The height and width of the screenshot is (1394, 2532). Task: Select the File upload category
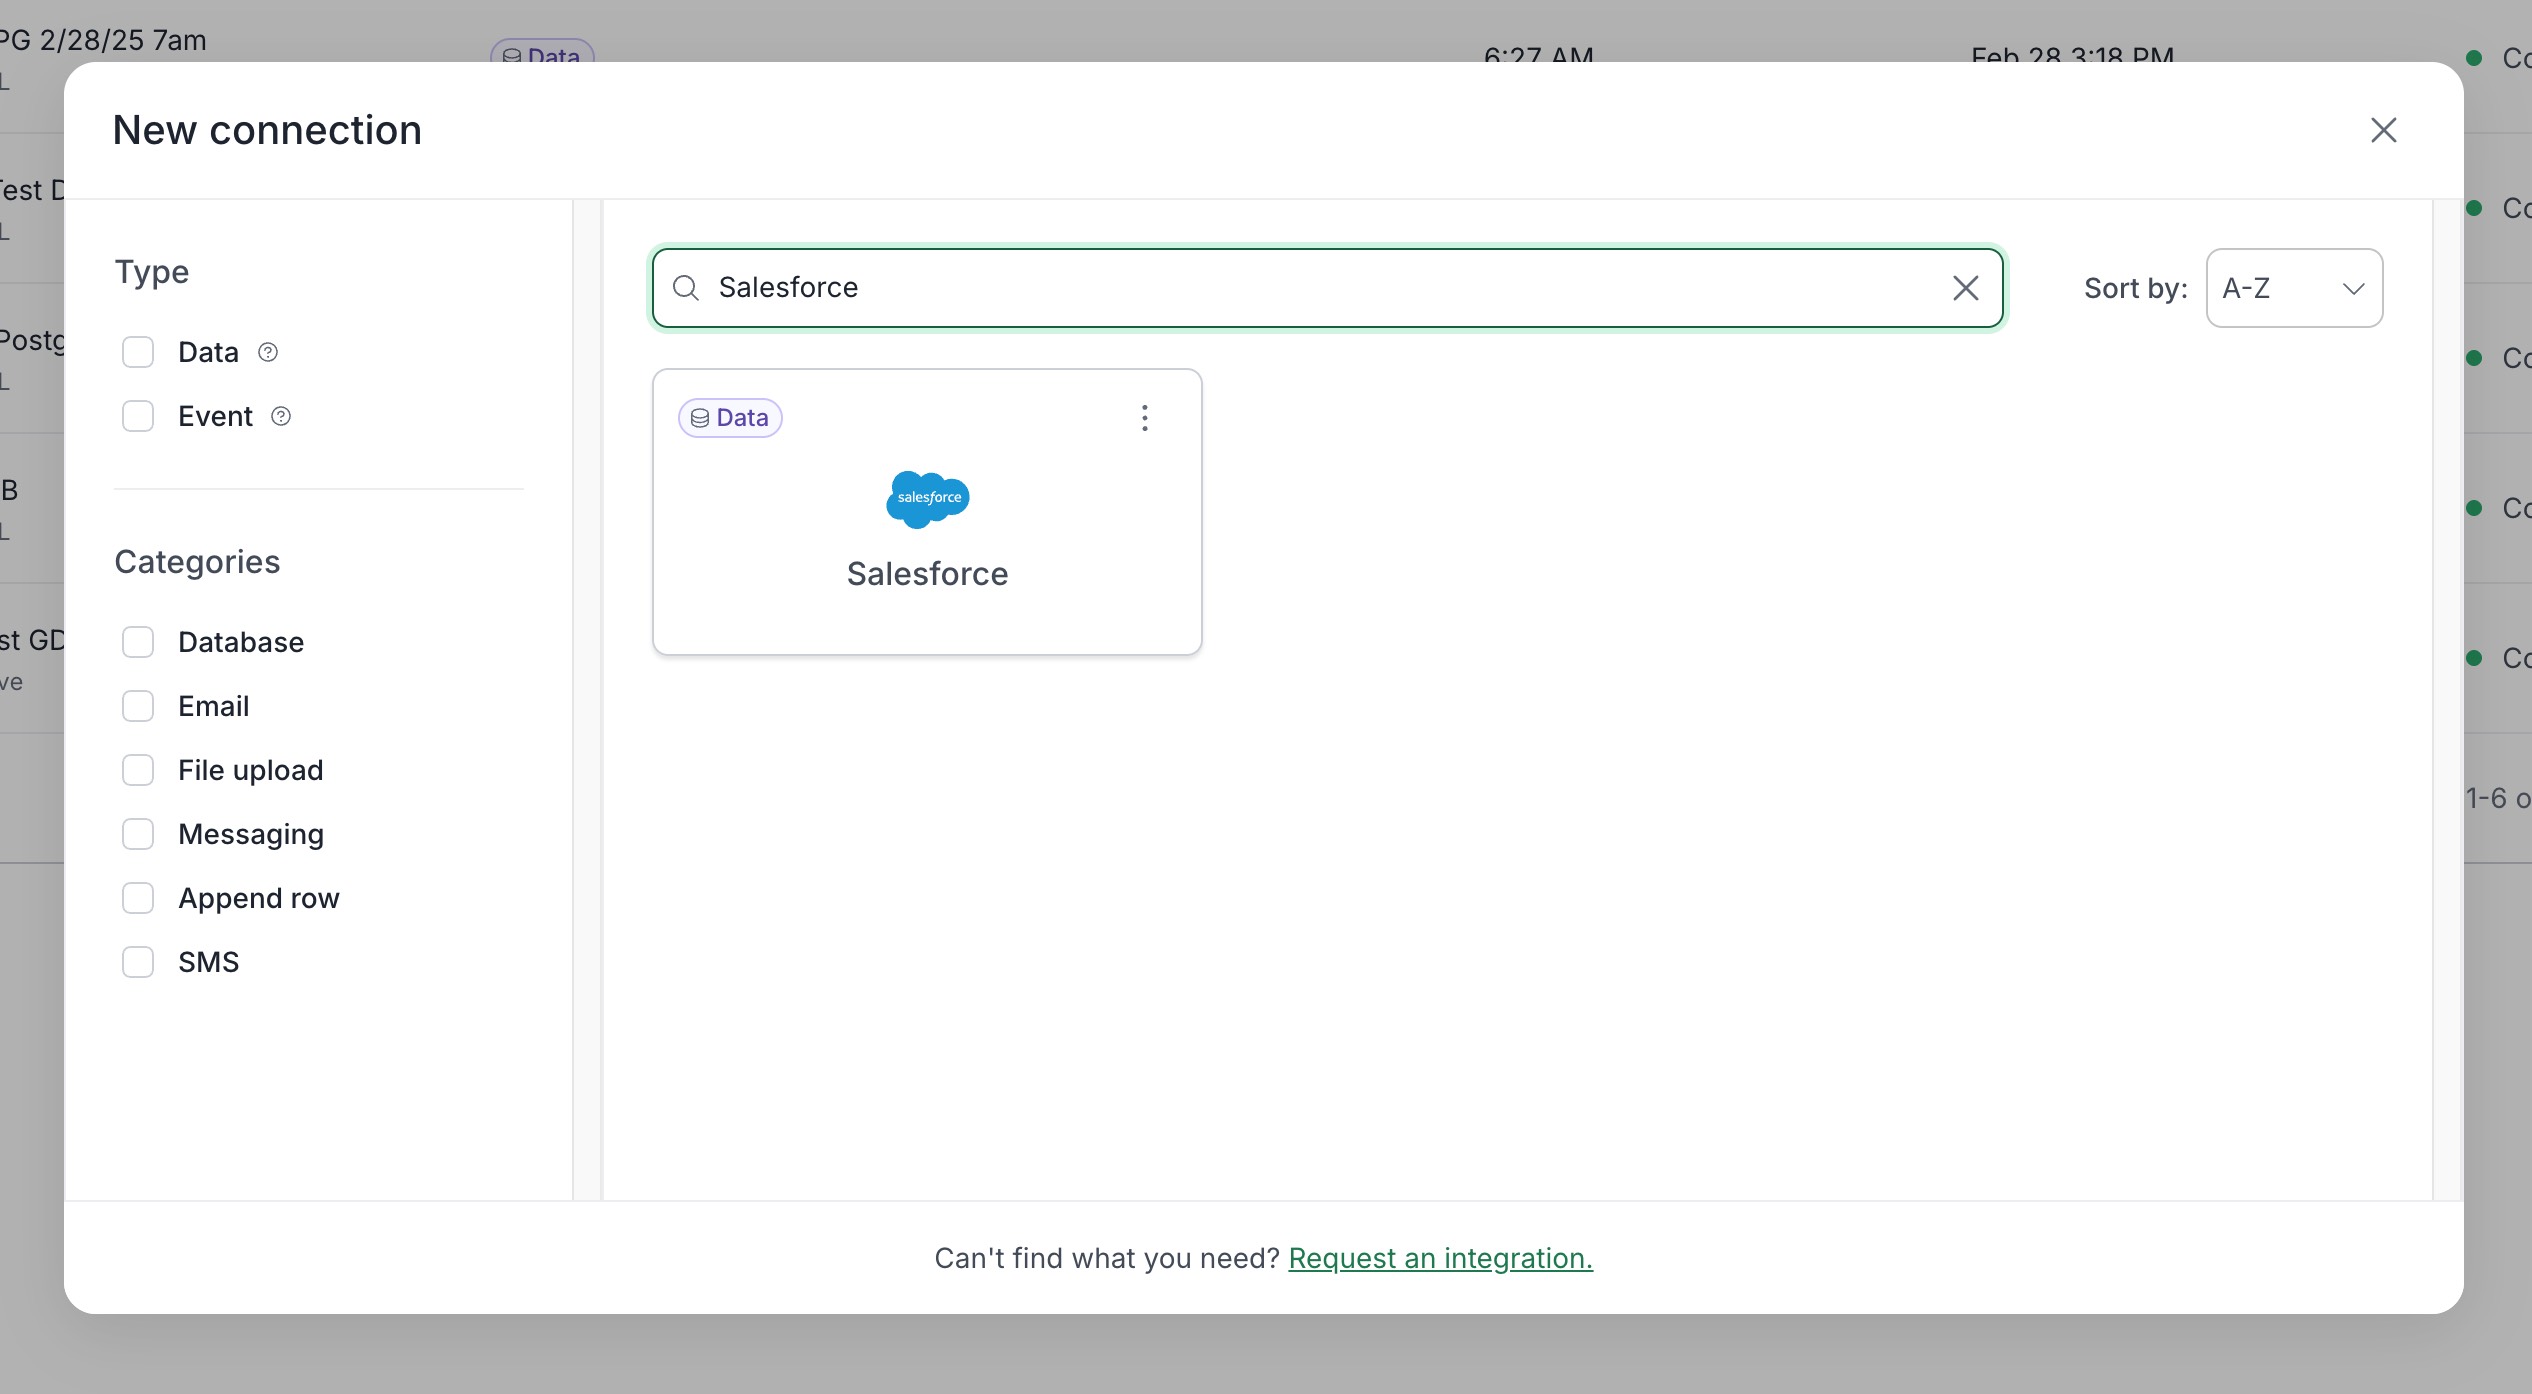click(x=138, y=770)
